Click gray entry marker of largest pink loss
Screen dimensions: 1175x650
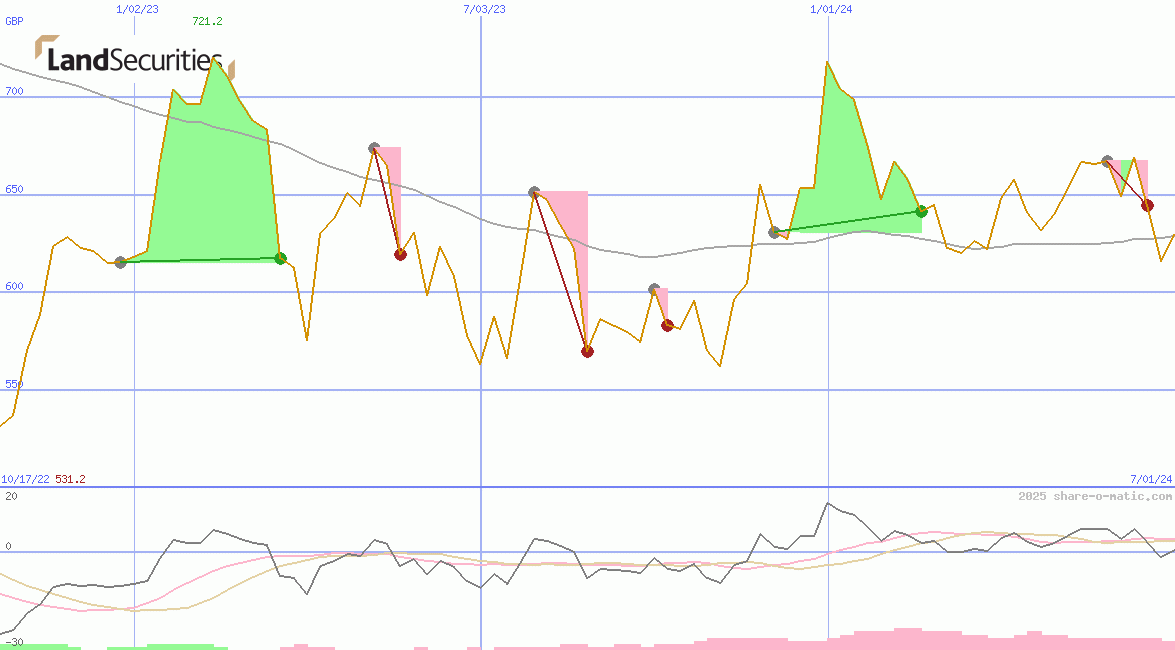click(534, 191)
